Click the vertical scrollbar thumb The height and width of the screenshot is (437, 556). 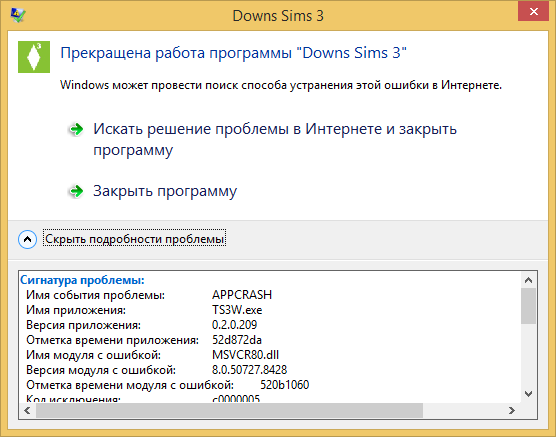pos(528,306)
